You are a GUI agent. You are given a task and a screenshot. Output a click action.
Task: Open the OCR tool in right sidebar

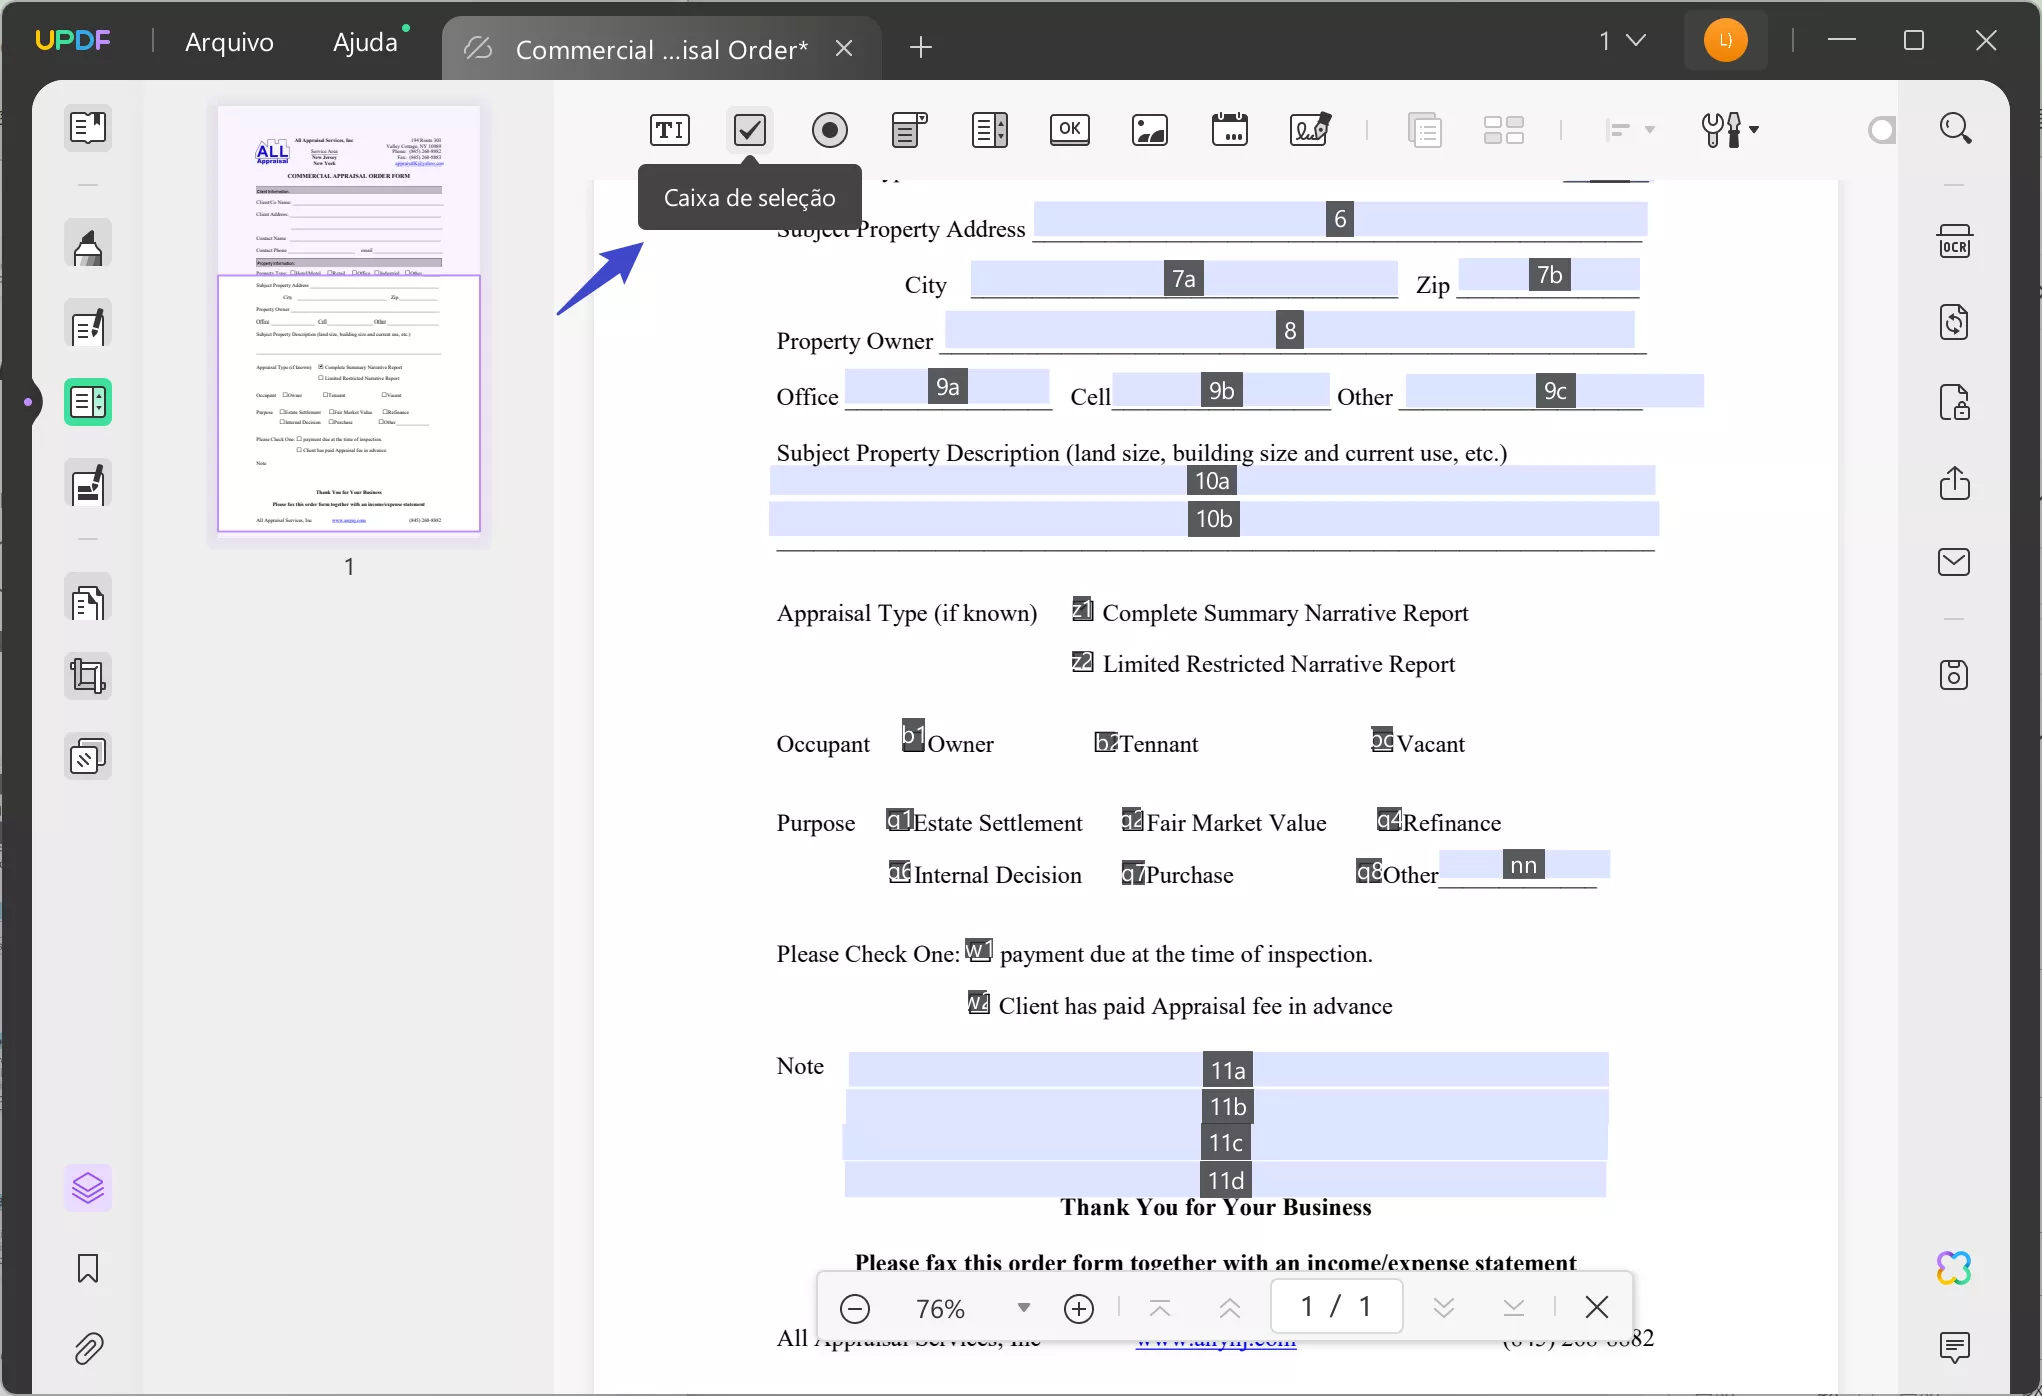pos(1955,240)
